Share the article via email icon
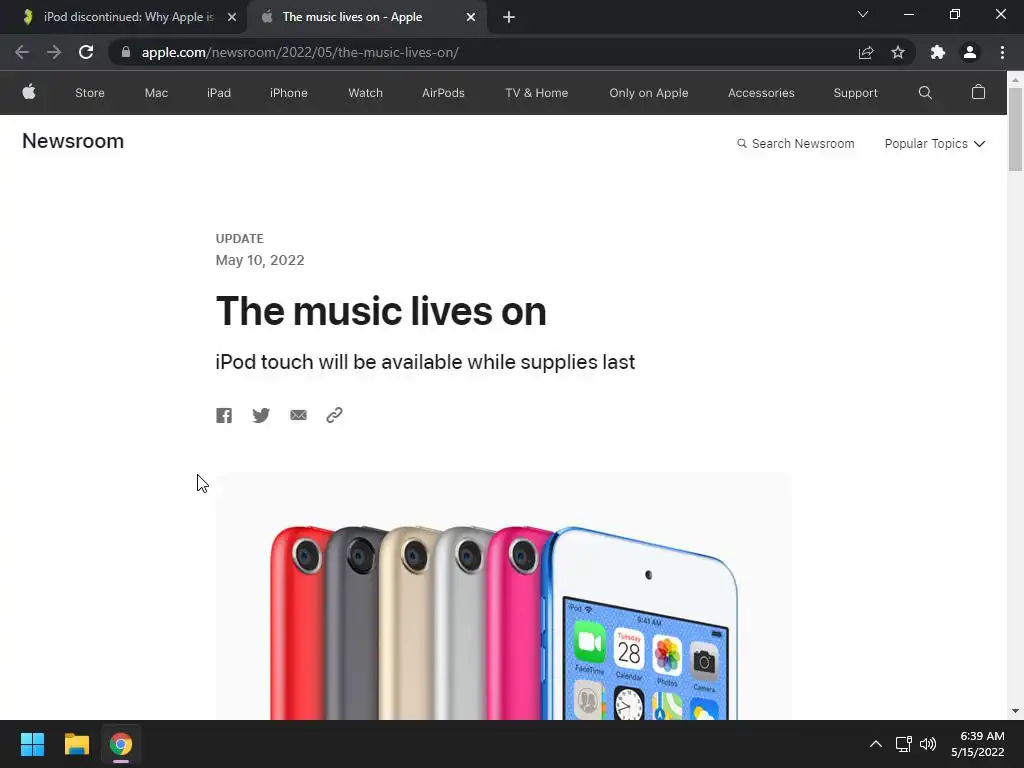The height and width of the screenshot is (768, 1024). (x=298, y=415)
